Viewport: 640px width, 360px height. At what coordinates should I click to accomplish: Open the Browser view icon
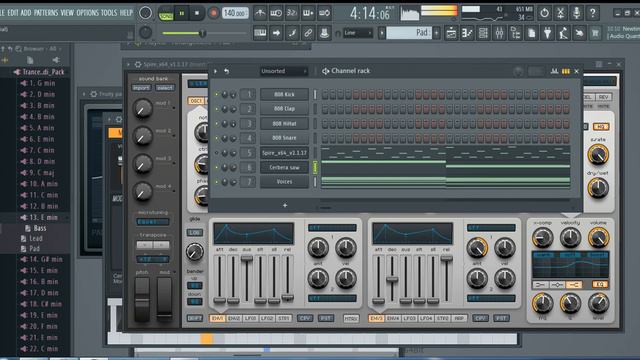point(516,33)
